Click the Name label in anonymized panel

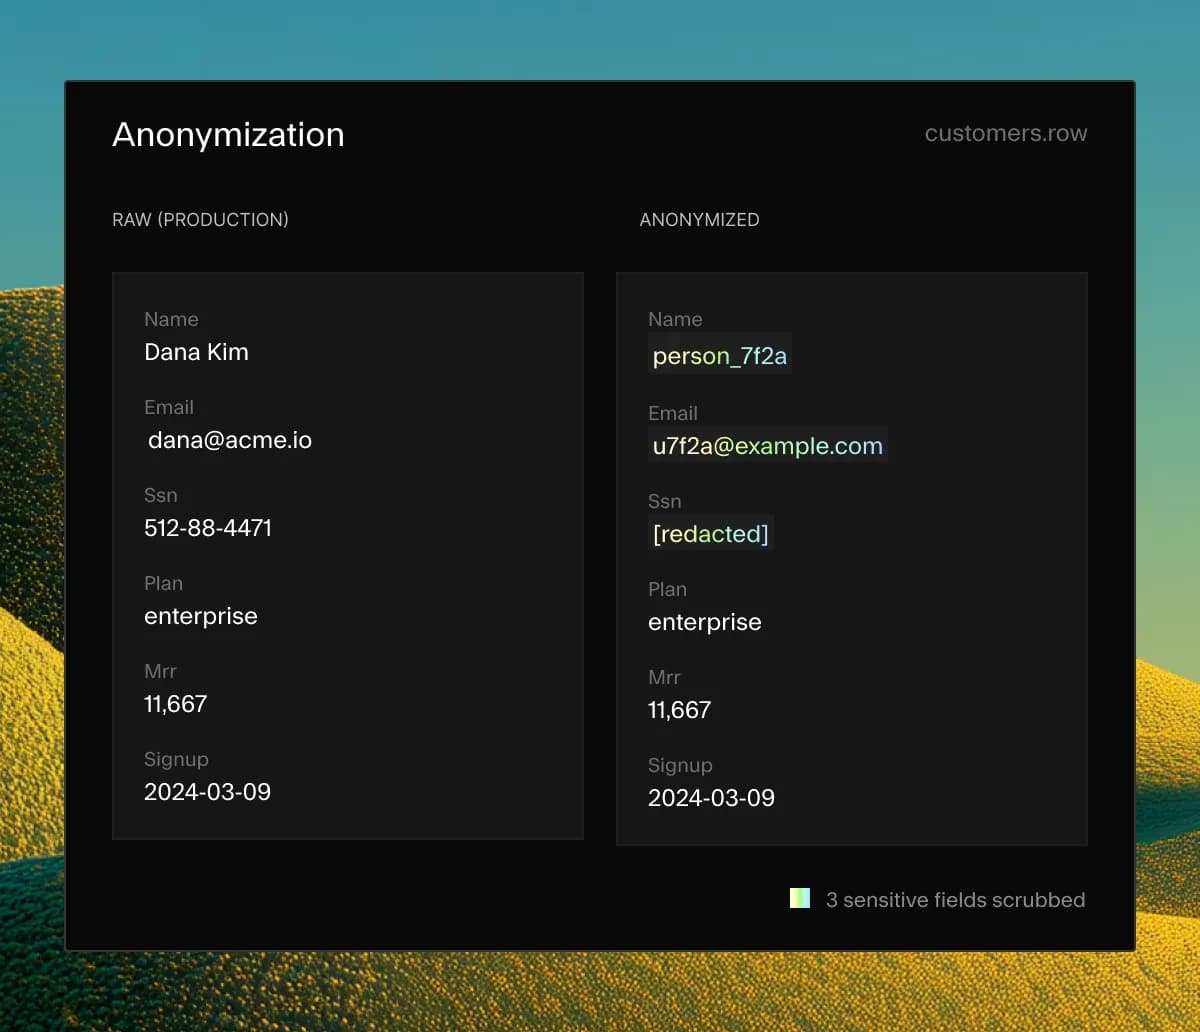pyautogui.click(x=675, y=319)
